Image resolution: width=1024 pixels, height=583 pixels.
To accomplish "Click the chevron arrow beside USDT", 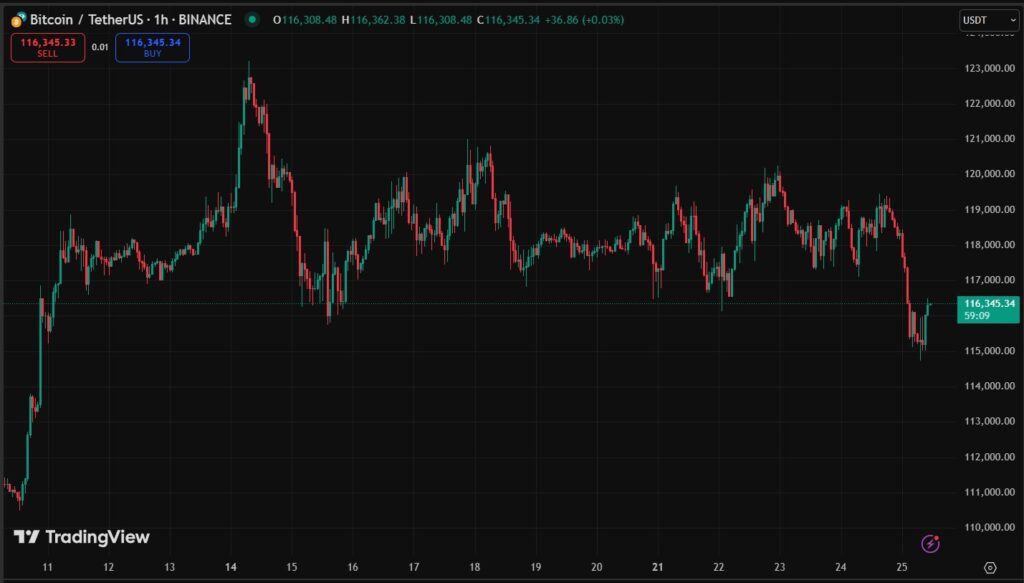I will point(1013,19).
